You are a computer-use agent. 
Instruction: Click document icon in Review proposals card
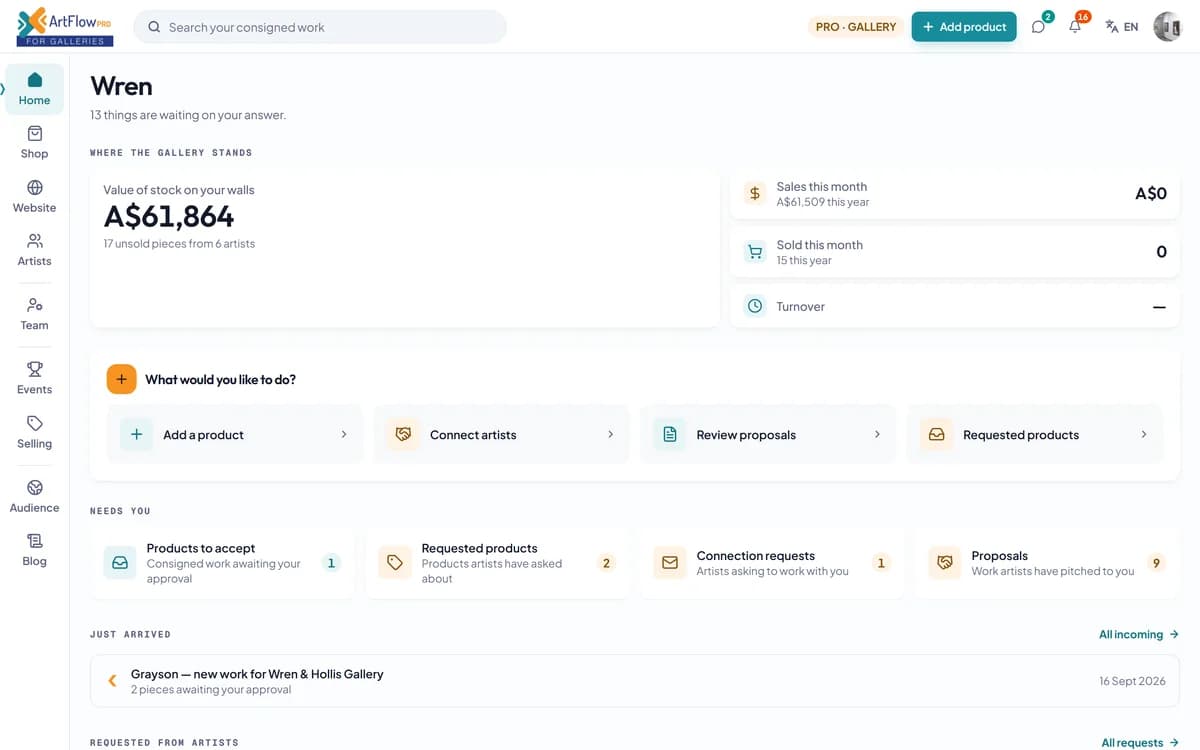pyautogui.click(x=670, y=434)
